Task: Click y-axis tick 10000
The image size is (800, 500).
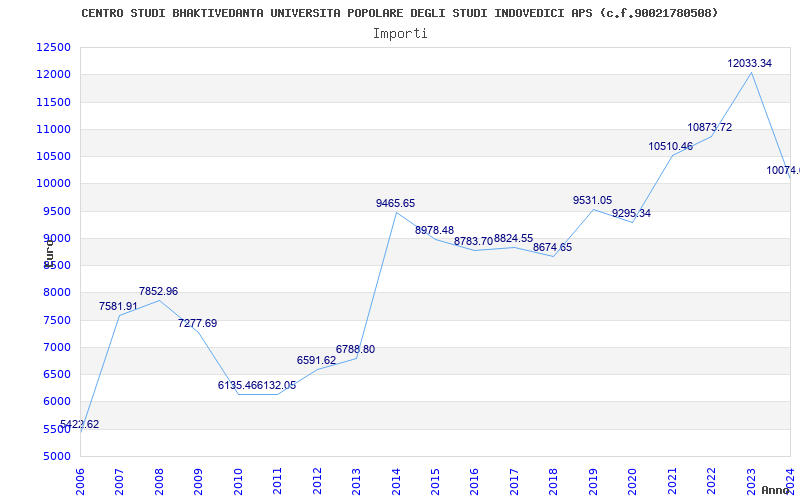Action: click(54, 184)
